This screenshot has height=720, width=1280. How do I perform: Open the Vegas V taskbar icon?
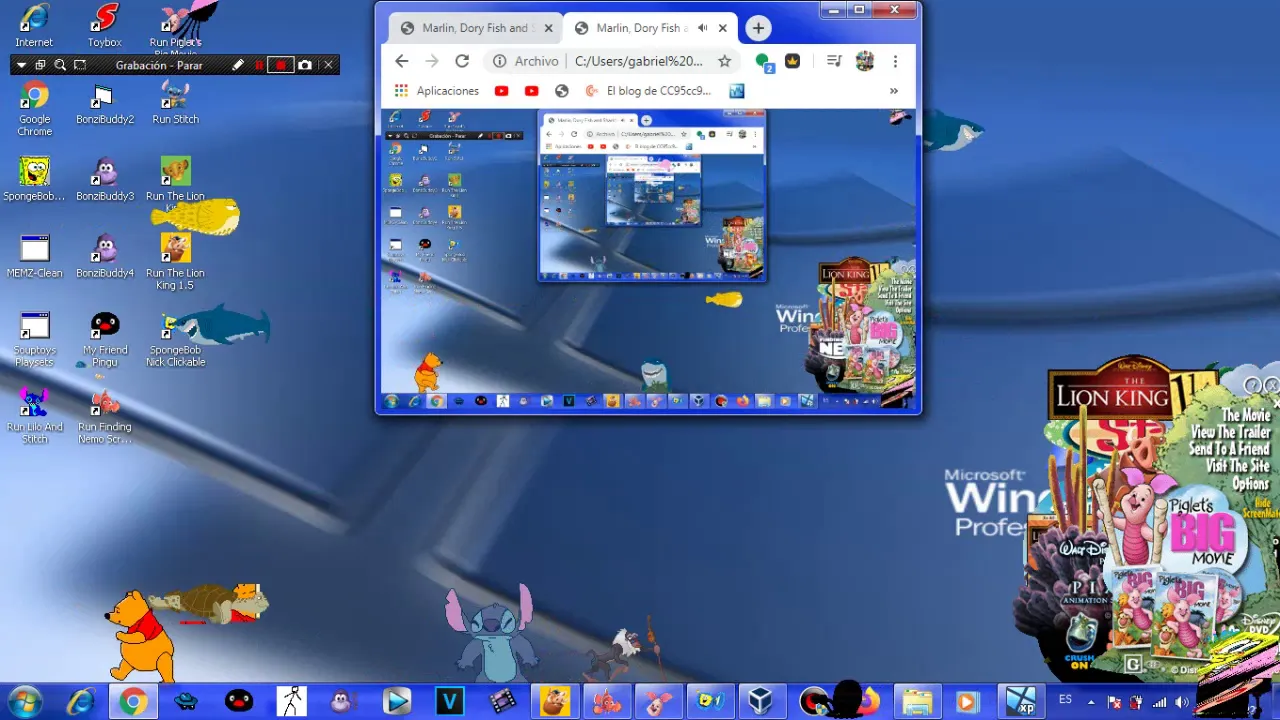pyautogui.click(x=450, y=701)
